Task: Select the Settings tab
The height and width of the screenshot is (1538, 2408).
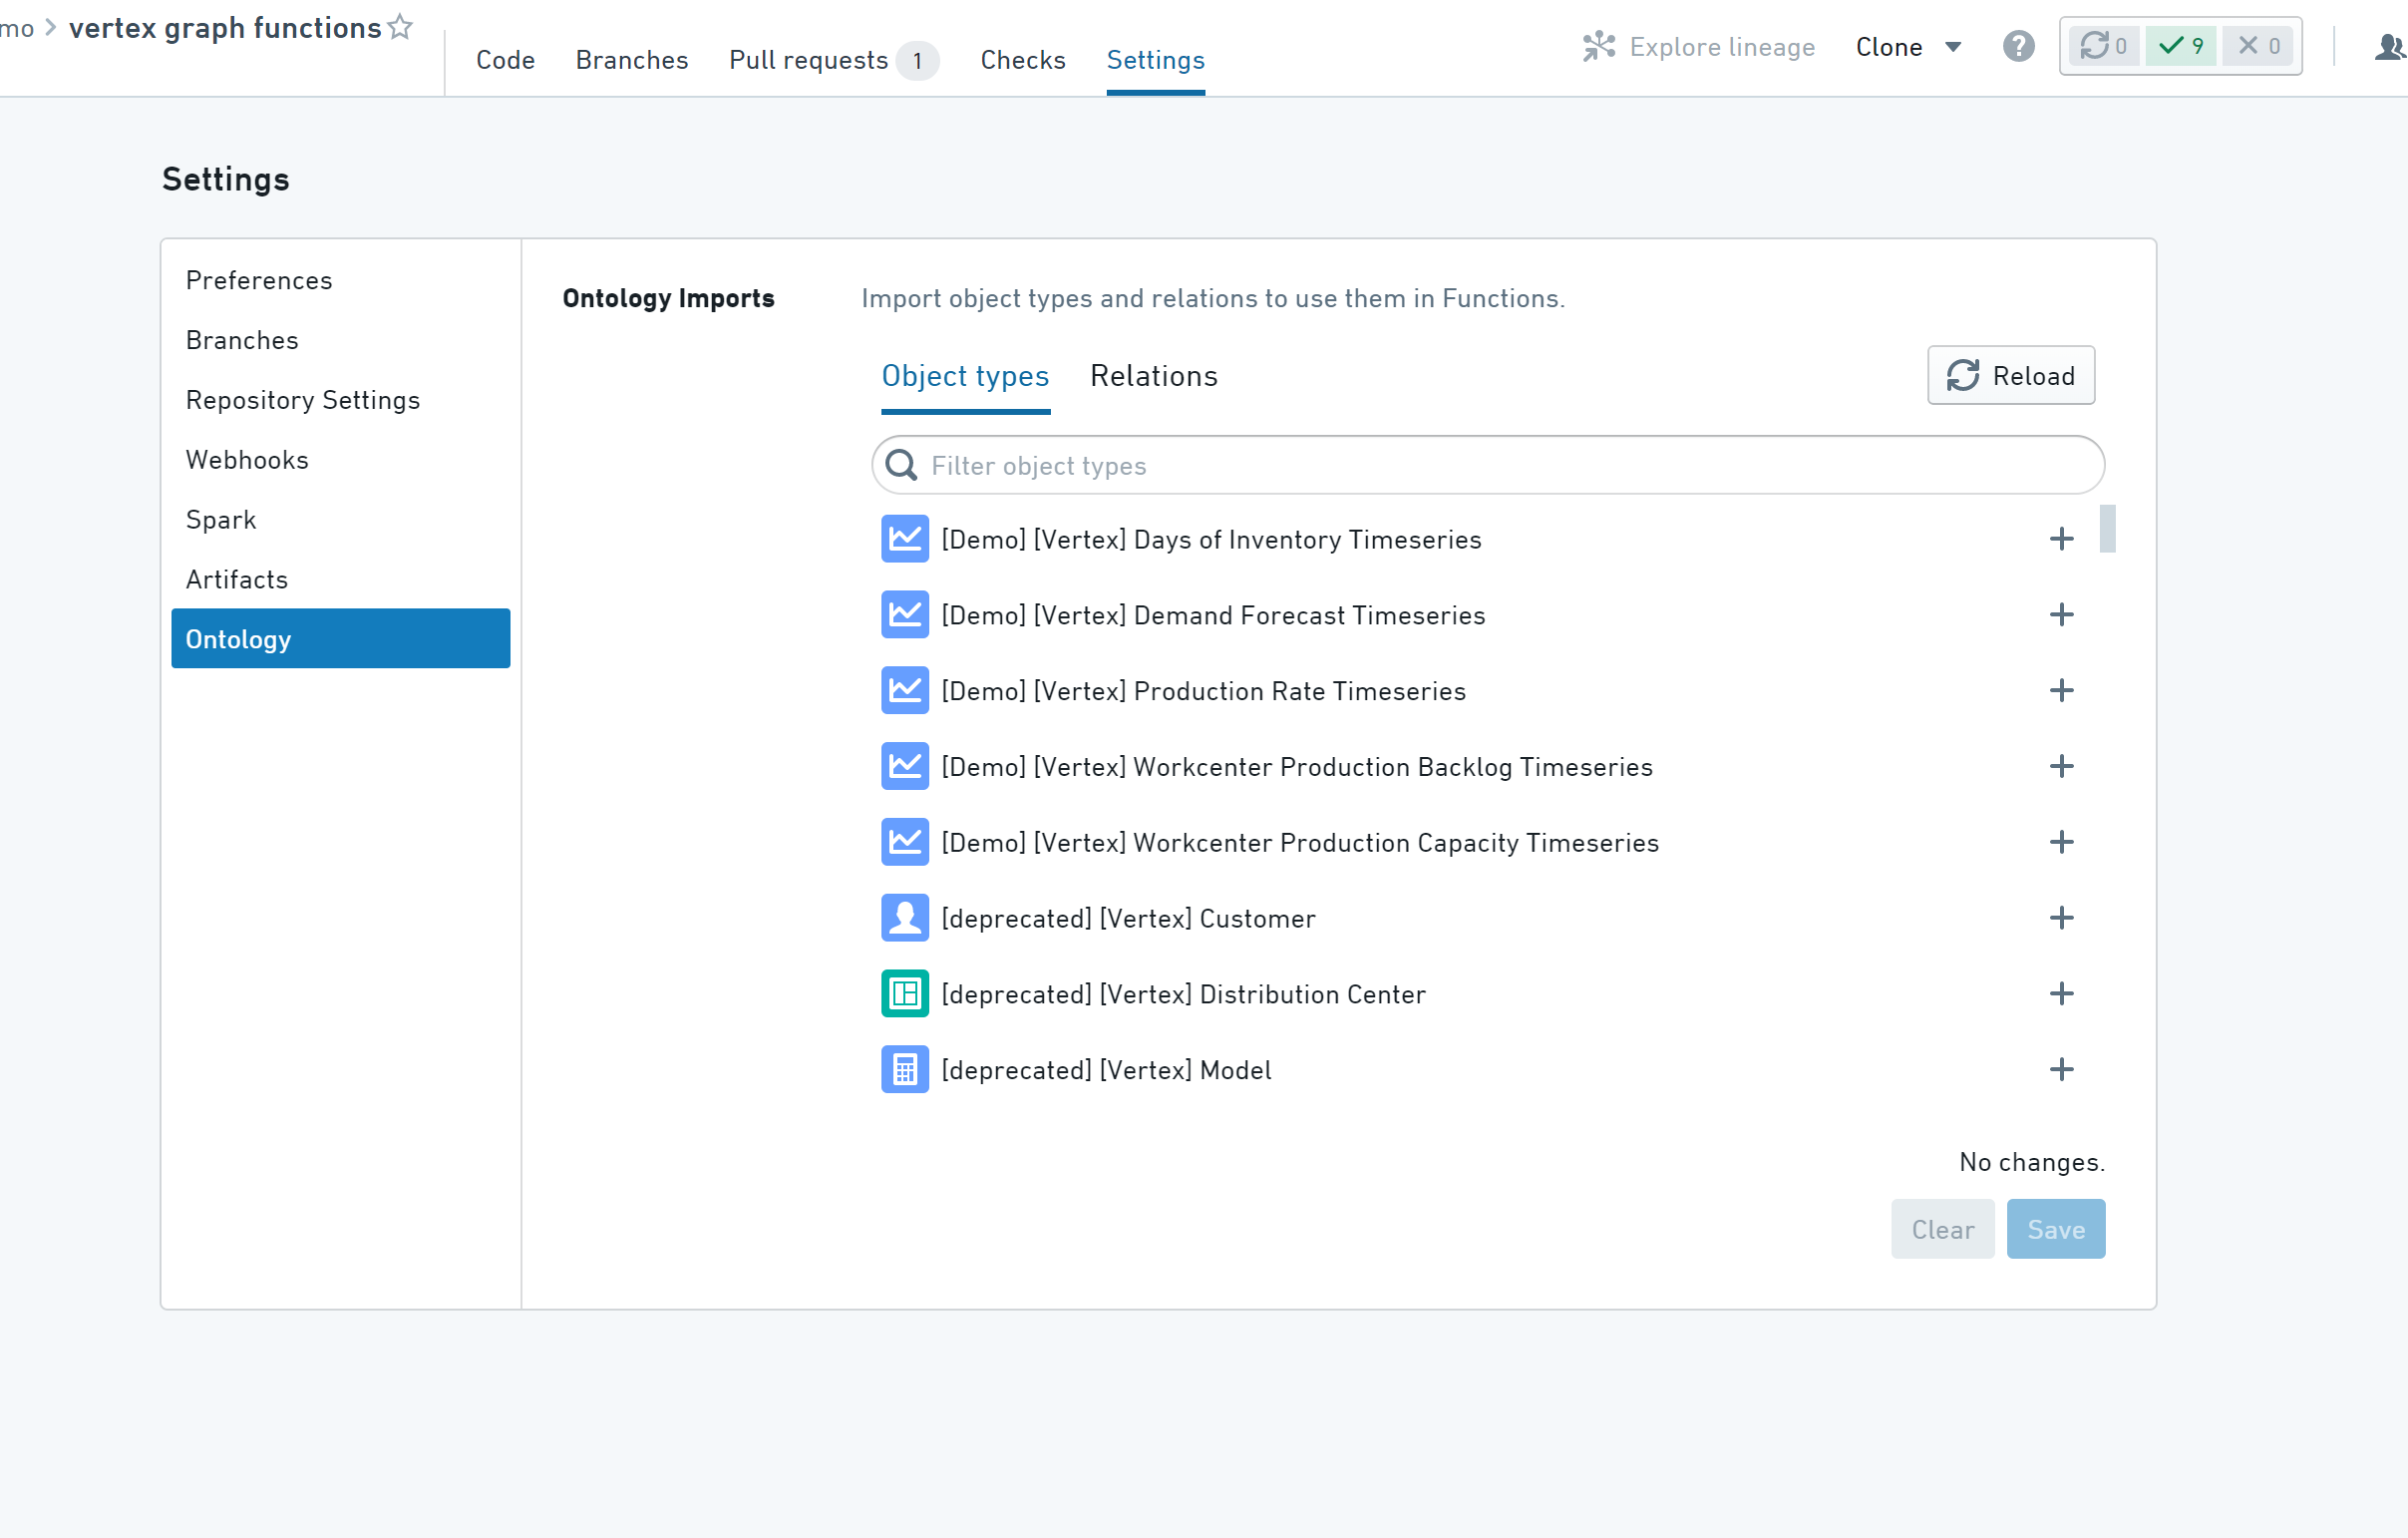Action: [x=1155, y=60]
